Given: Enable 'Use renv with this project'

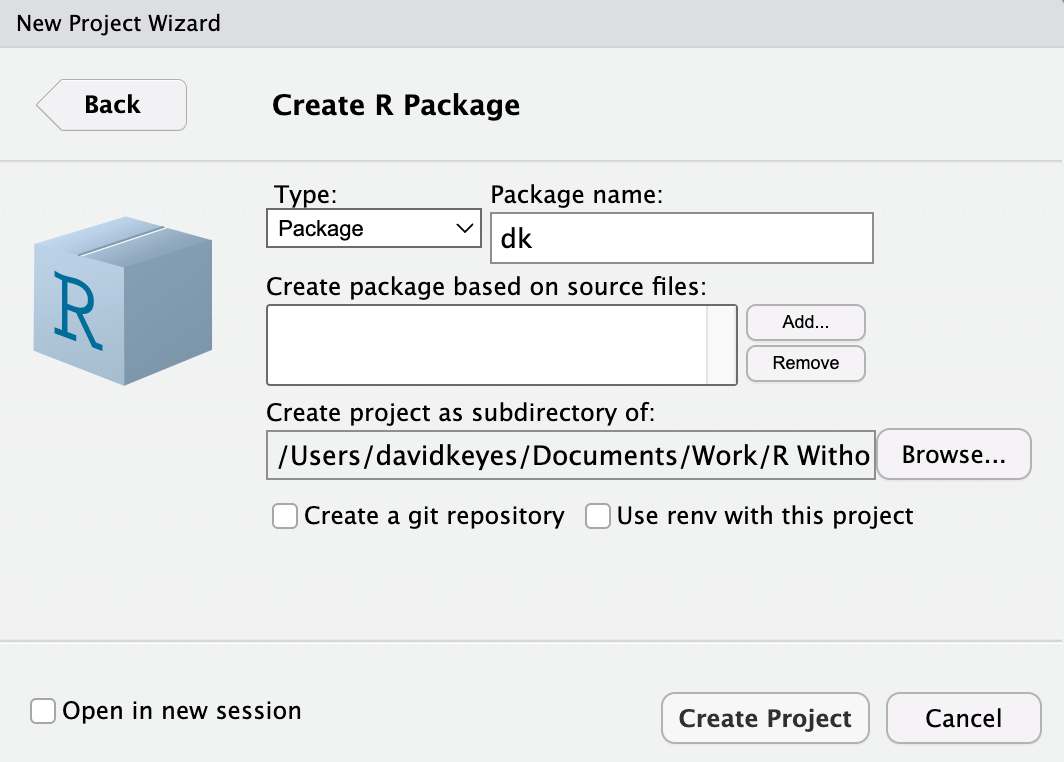Looking at the screenshot, I should pyautogui.click(x=598, y=516).
